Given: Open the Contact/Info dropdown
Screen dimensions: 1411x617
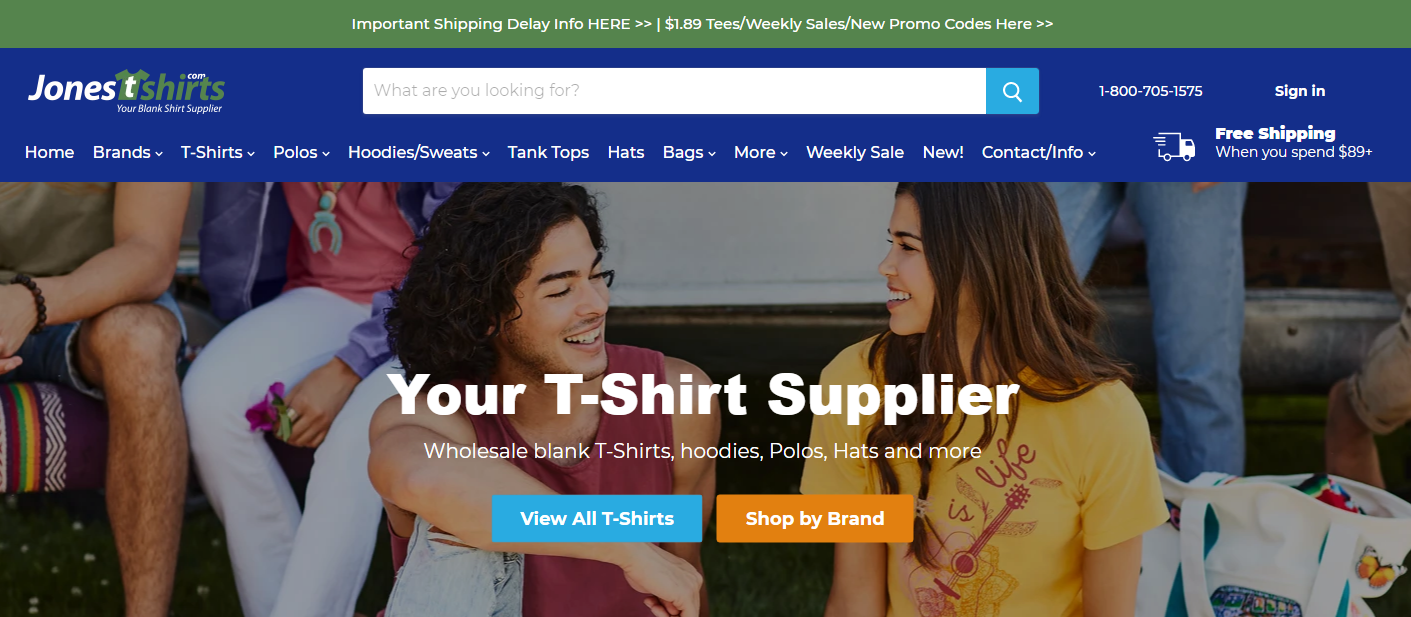Looking at the screenshot, I should (1039, 152).
